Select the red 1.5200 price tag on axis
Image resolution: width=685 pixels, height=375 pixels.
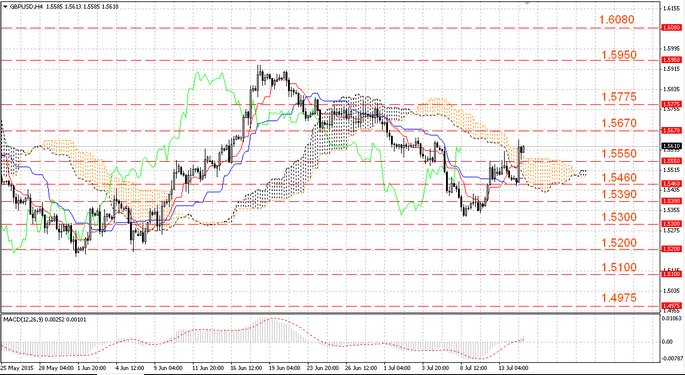671,249
